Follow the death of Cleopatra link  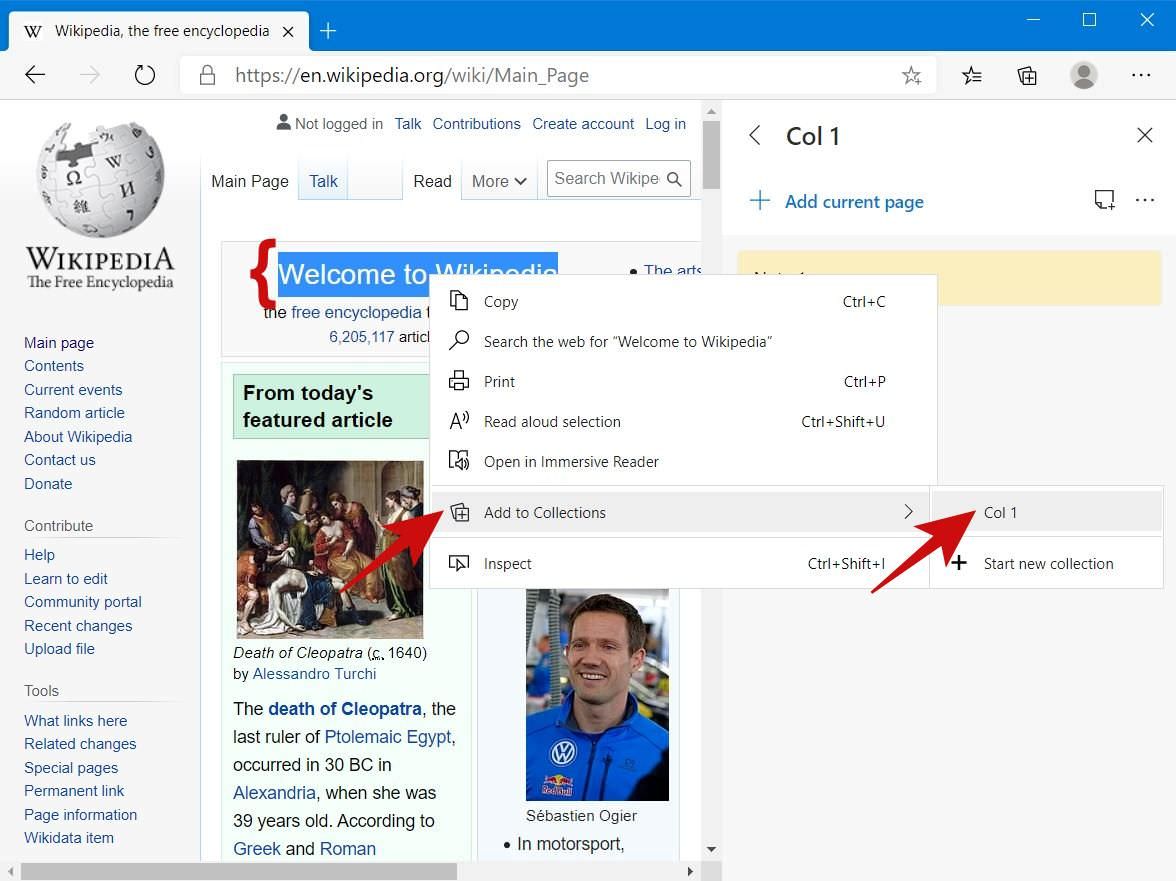[x=345, y=709]
